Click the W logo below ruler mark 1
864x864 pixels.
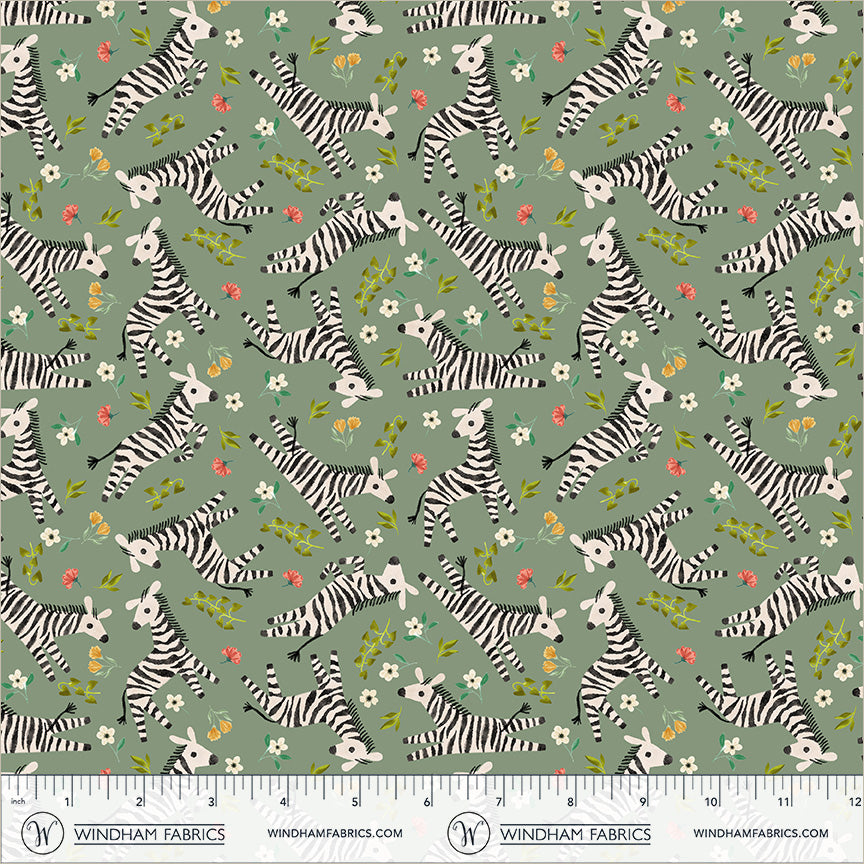click(x=42, y=832)
